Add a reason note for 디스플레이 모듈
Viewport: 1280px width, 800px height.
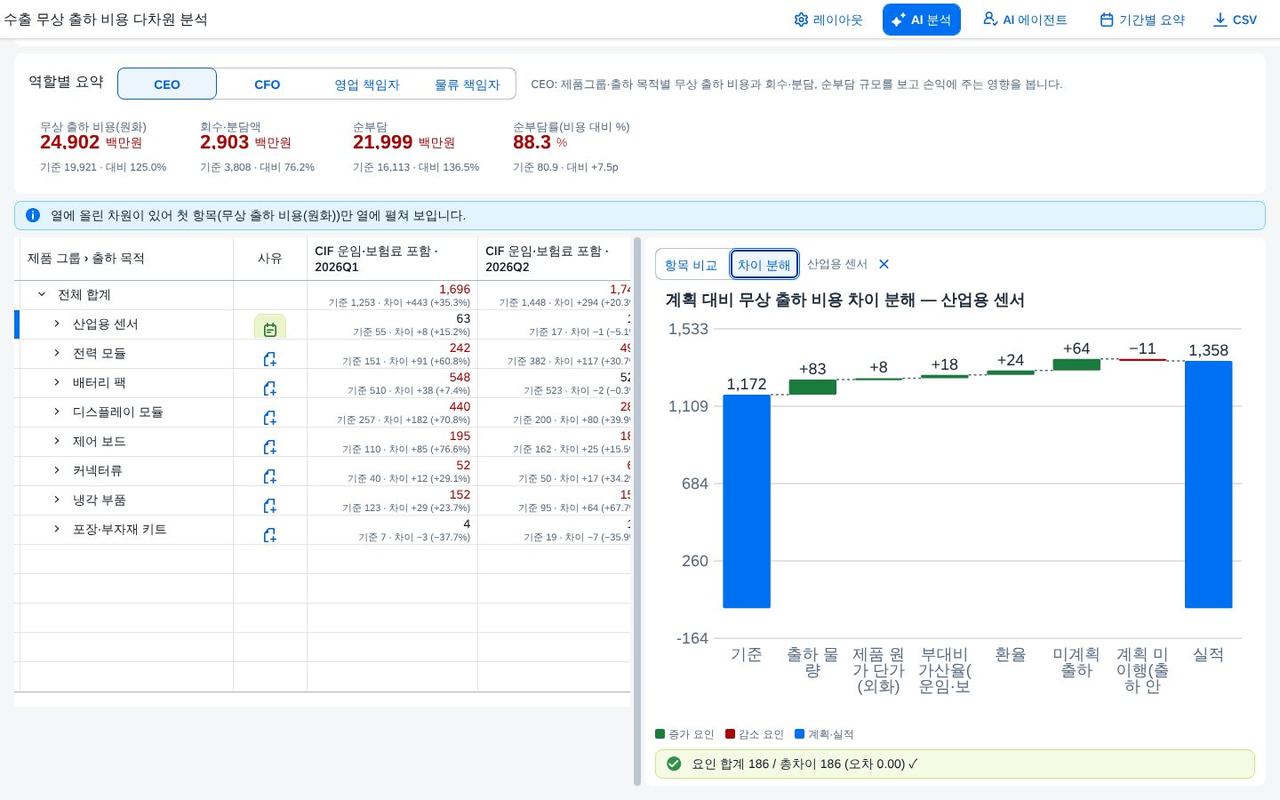pyautogui.click(x=270, y=417)
